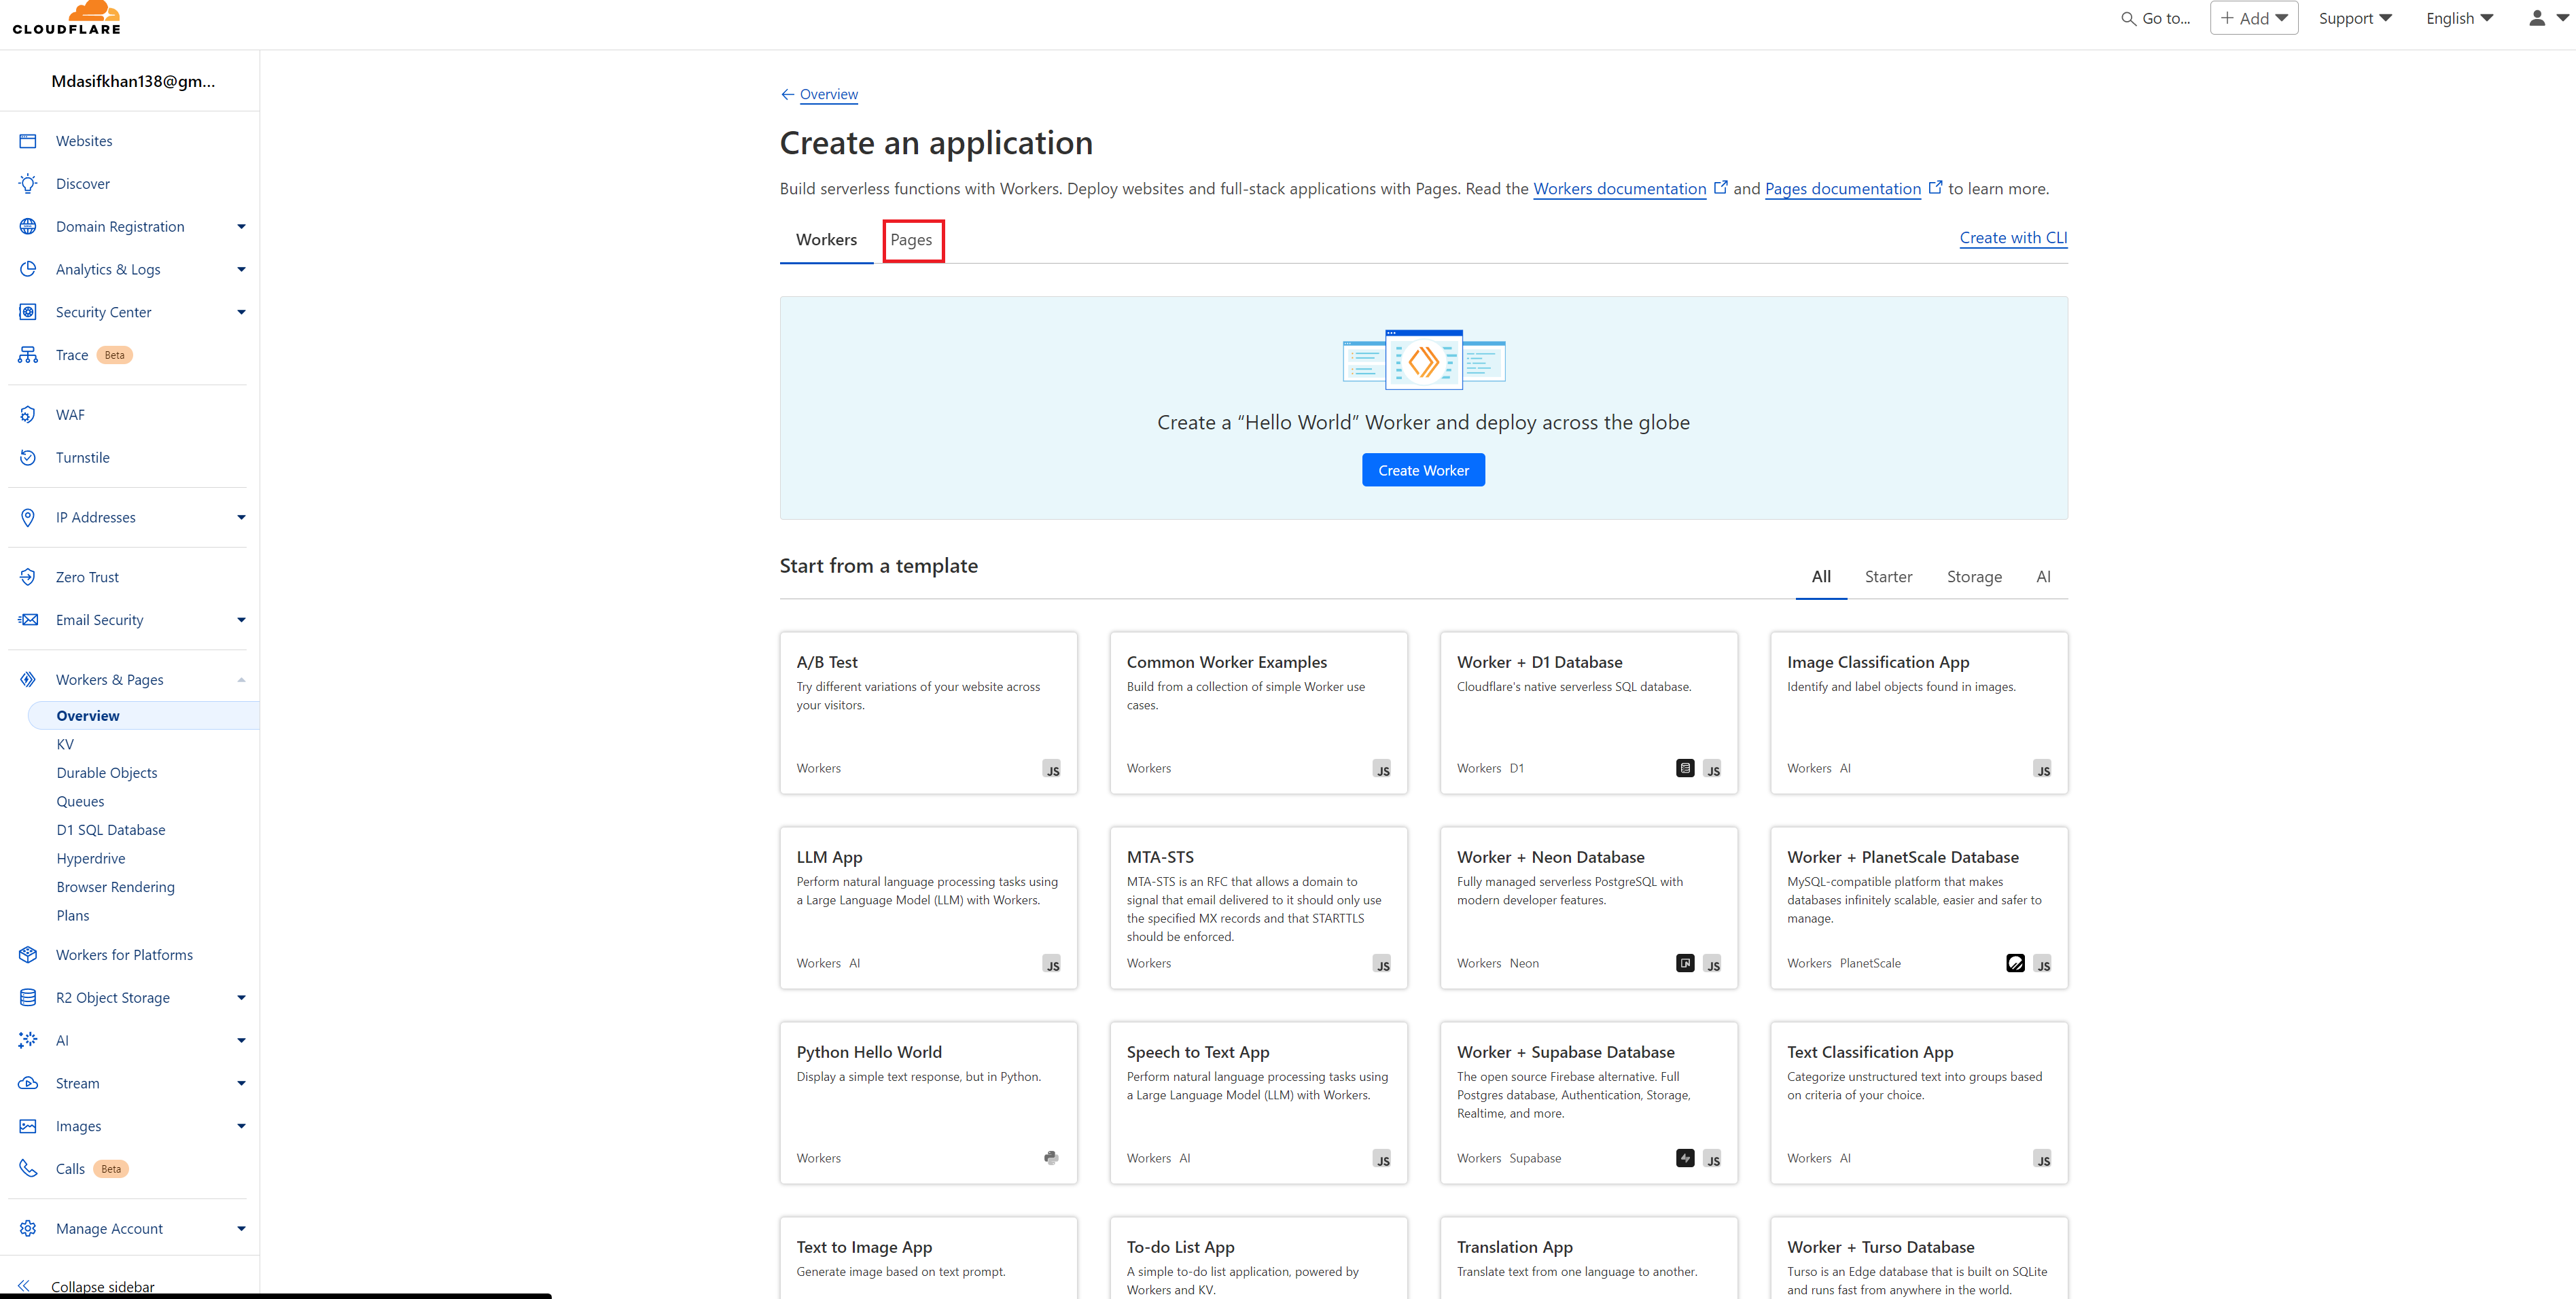The height and width of the screenshot is (1299, 2576).
Task: Select the Worker + D1 Database template card
Action: [x=1588, y=712]
